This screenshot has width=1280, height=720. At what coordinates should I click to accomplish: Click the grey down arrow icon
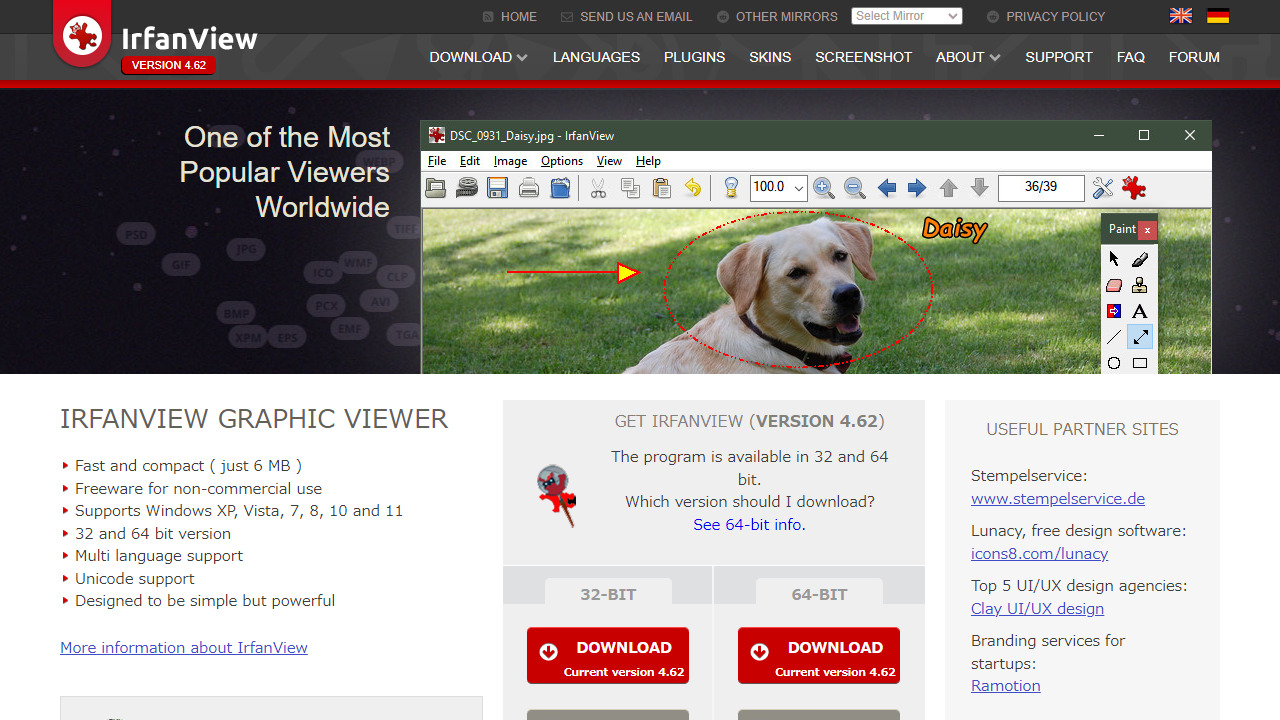pos(979,188)
